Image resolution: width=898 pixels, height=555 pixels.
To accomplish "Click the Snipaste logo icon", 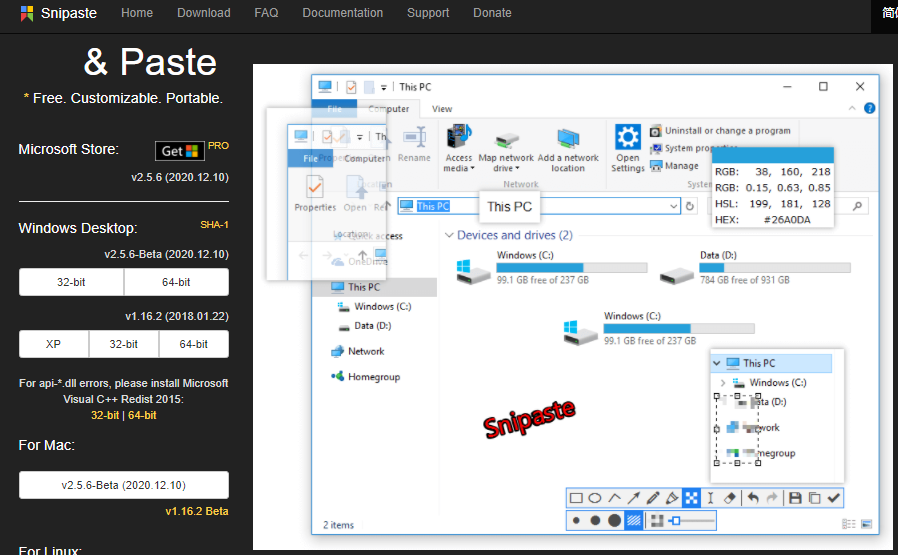I will pyautogui.click(x=26, y=13).
